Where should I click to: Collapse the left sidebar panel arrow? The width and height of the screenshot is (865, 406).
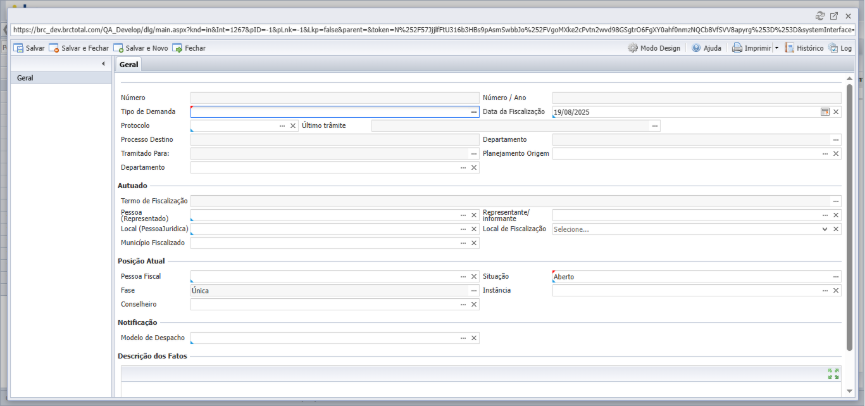103,64
